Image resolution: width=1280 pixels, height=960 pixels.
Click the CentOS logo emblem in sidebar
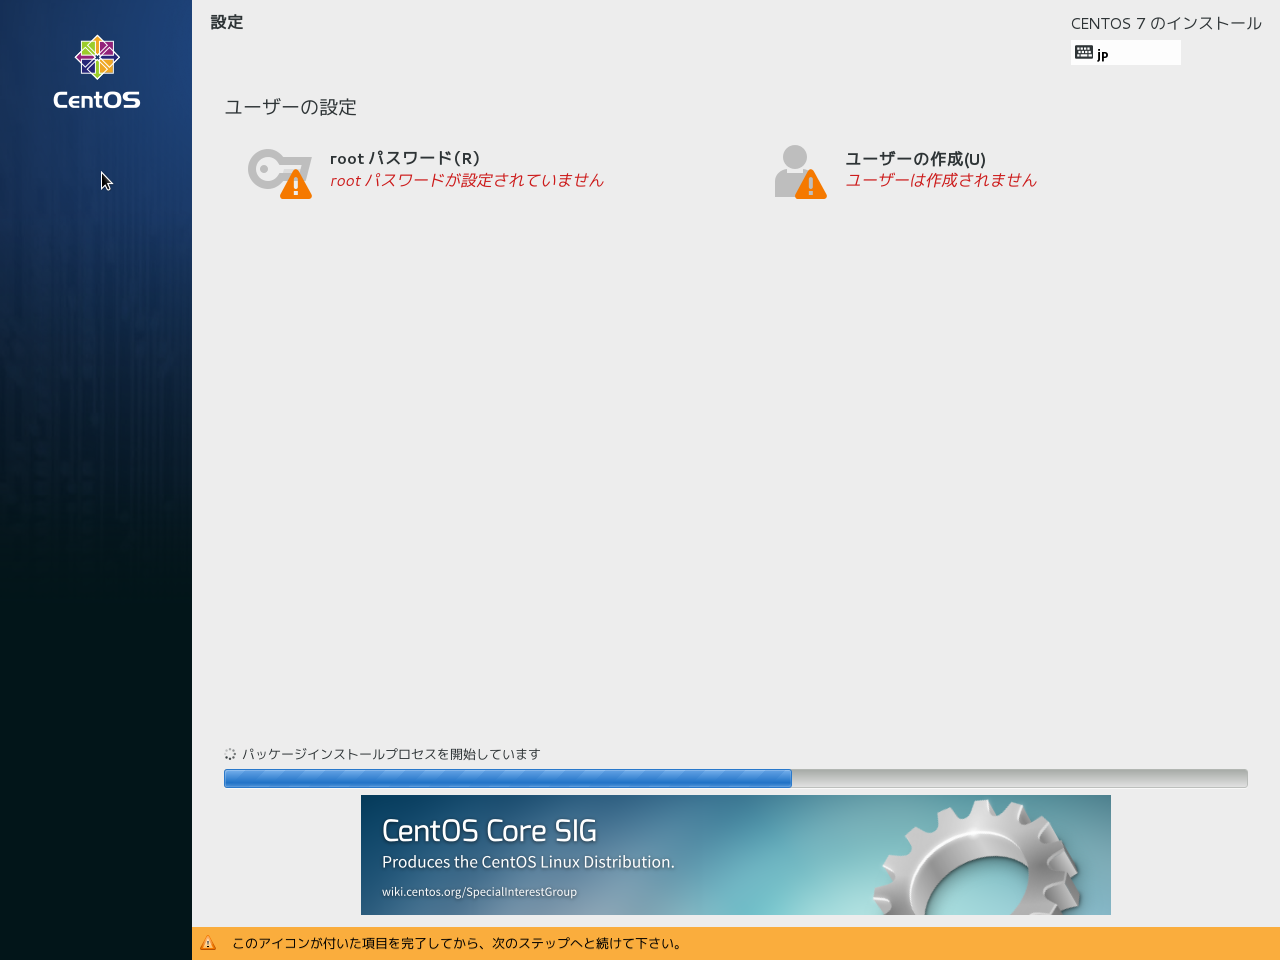tap(97, 57)
